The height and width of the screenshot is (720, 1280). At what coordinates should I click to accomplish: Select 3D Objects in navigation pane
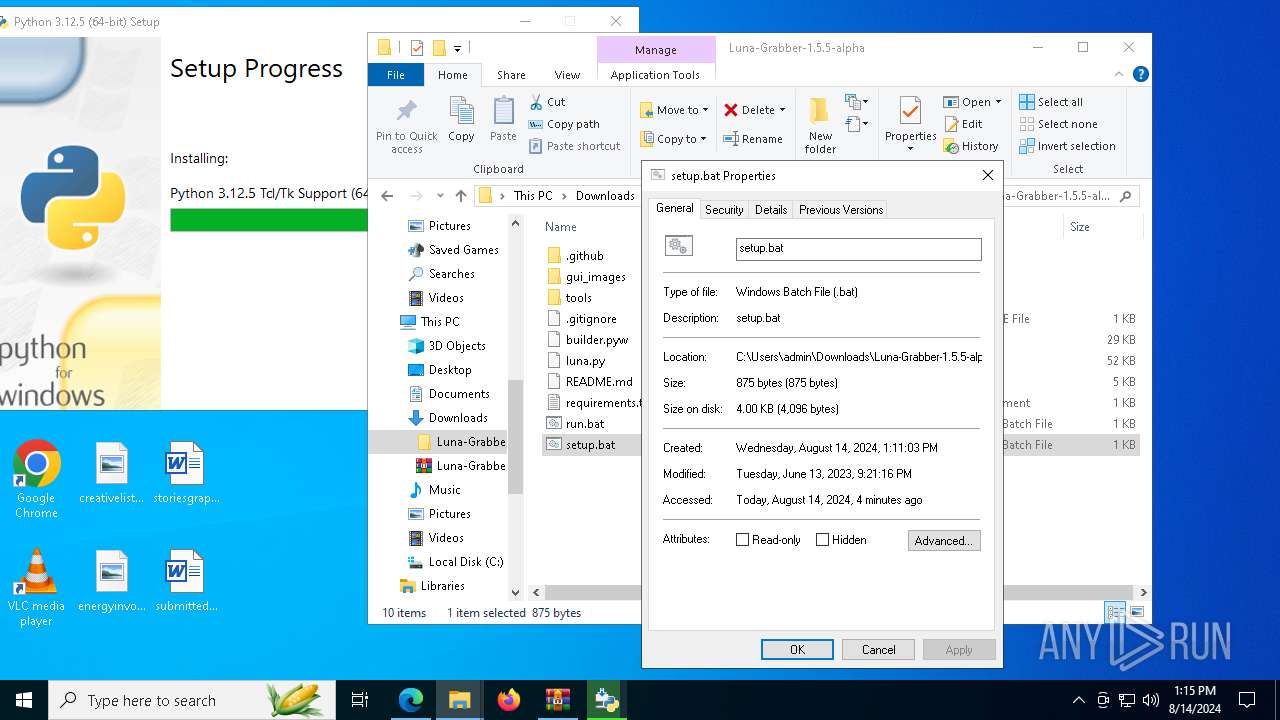457,346
